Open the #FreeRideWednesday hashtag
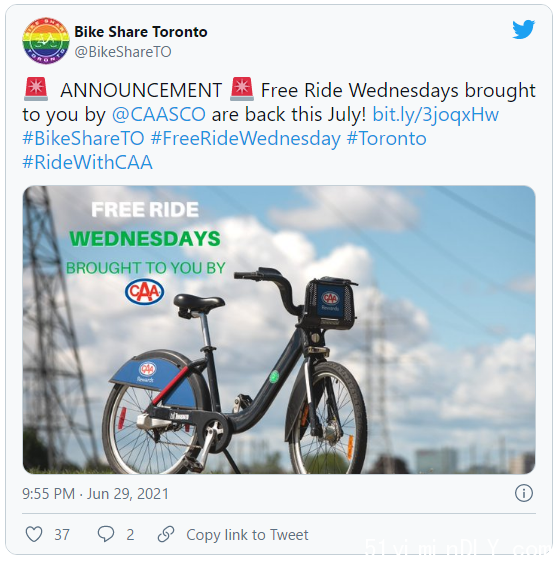This screenshot has height=565, width=556. click(x=245, y=139)
